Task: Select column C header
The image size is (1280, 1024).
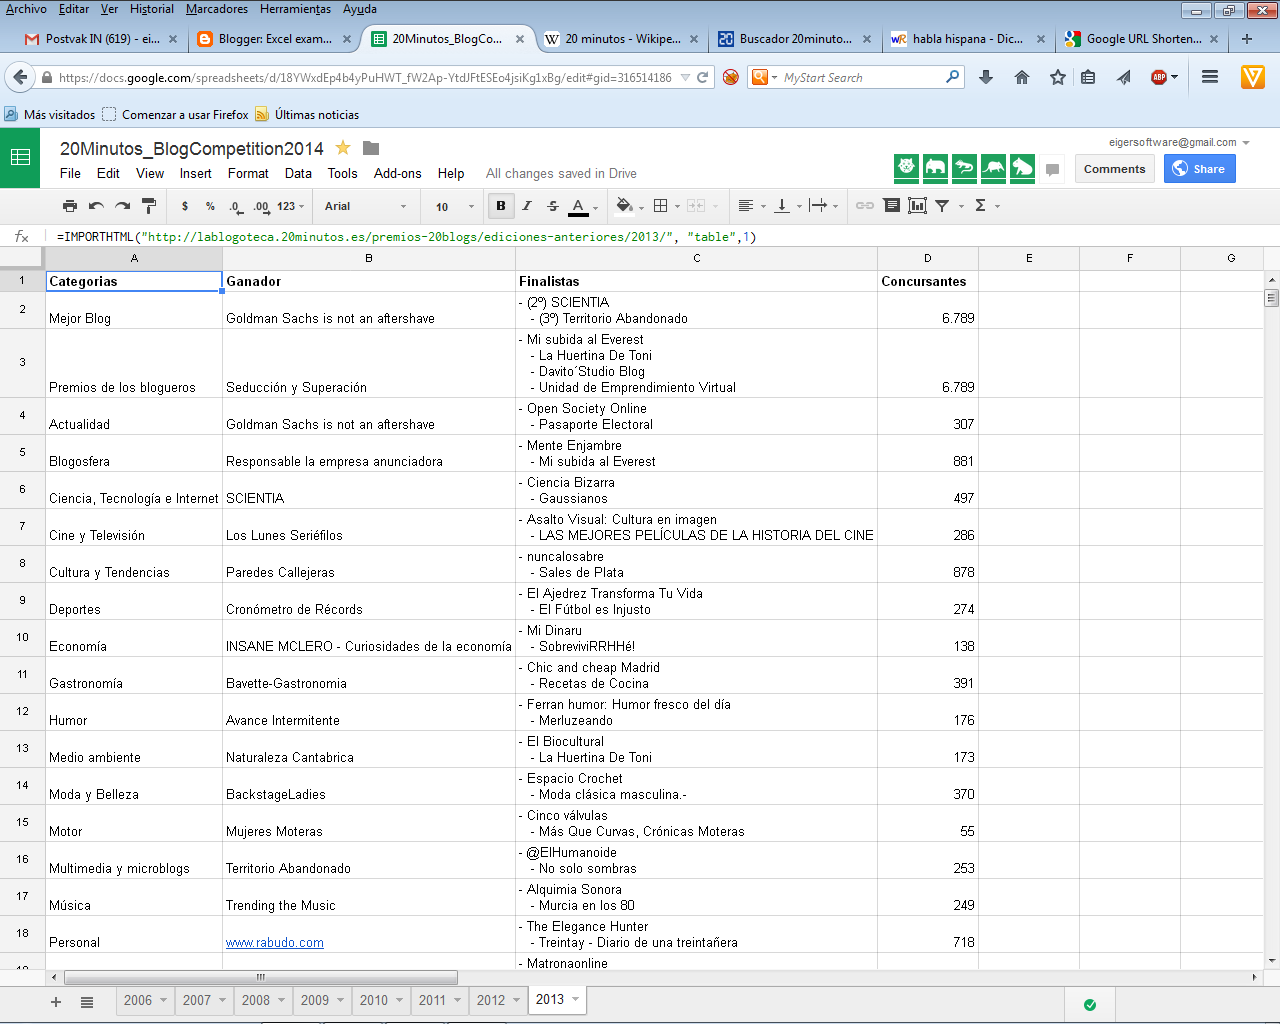Action: [697, 258]
